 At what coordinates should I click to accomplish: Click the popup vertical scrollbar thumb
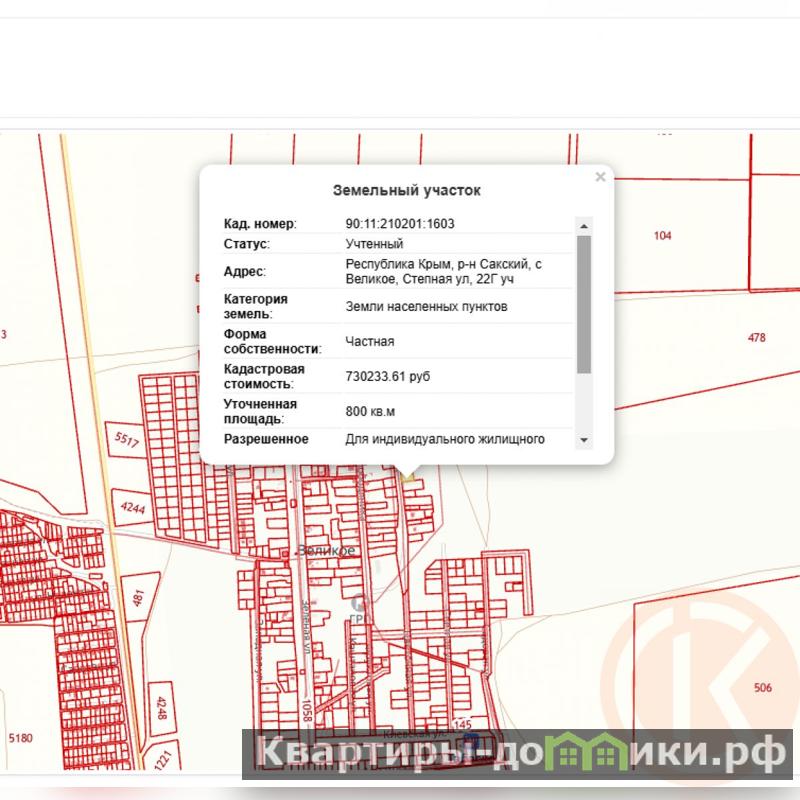tap(584, 300)
